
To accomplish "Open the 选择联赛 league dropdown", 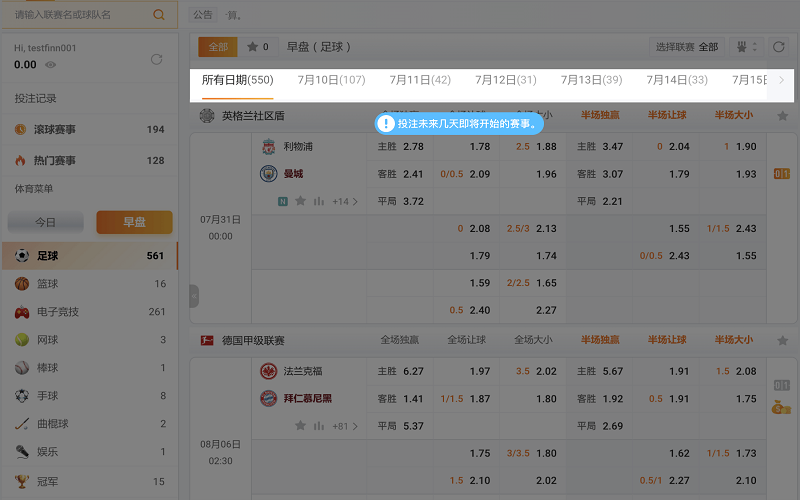I will pos(687,47).
